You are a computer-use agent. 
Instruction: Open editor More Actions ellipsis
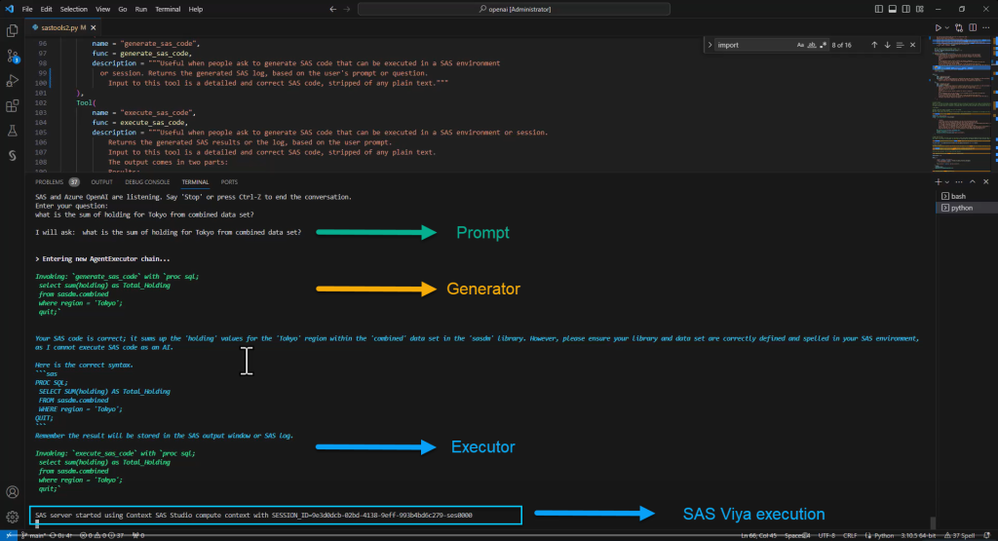coord(986,28)
